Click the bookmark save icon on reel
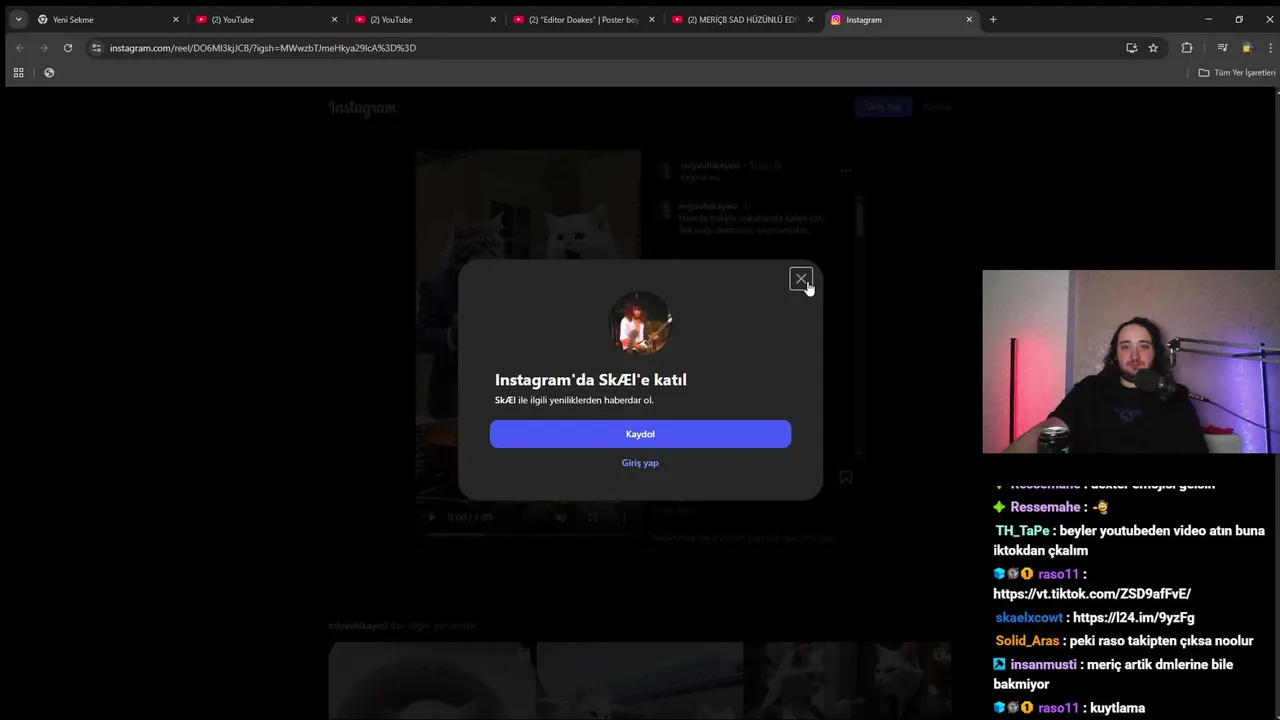Screen dimensions: 1280x720 pos(846,478)
